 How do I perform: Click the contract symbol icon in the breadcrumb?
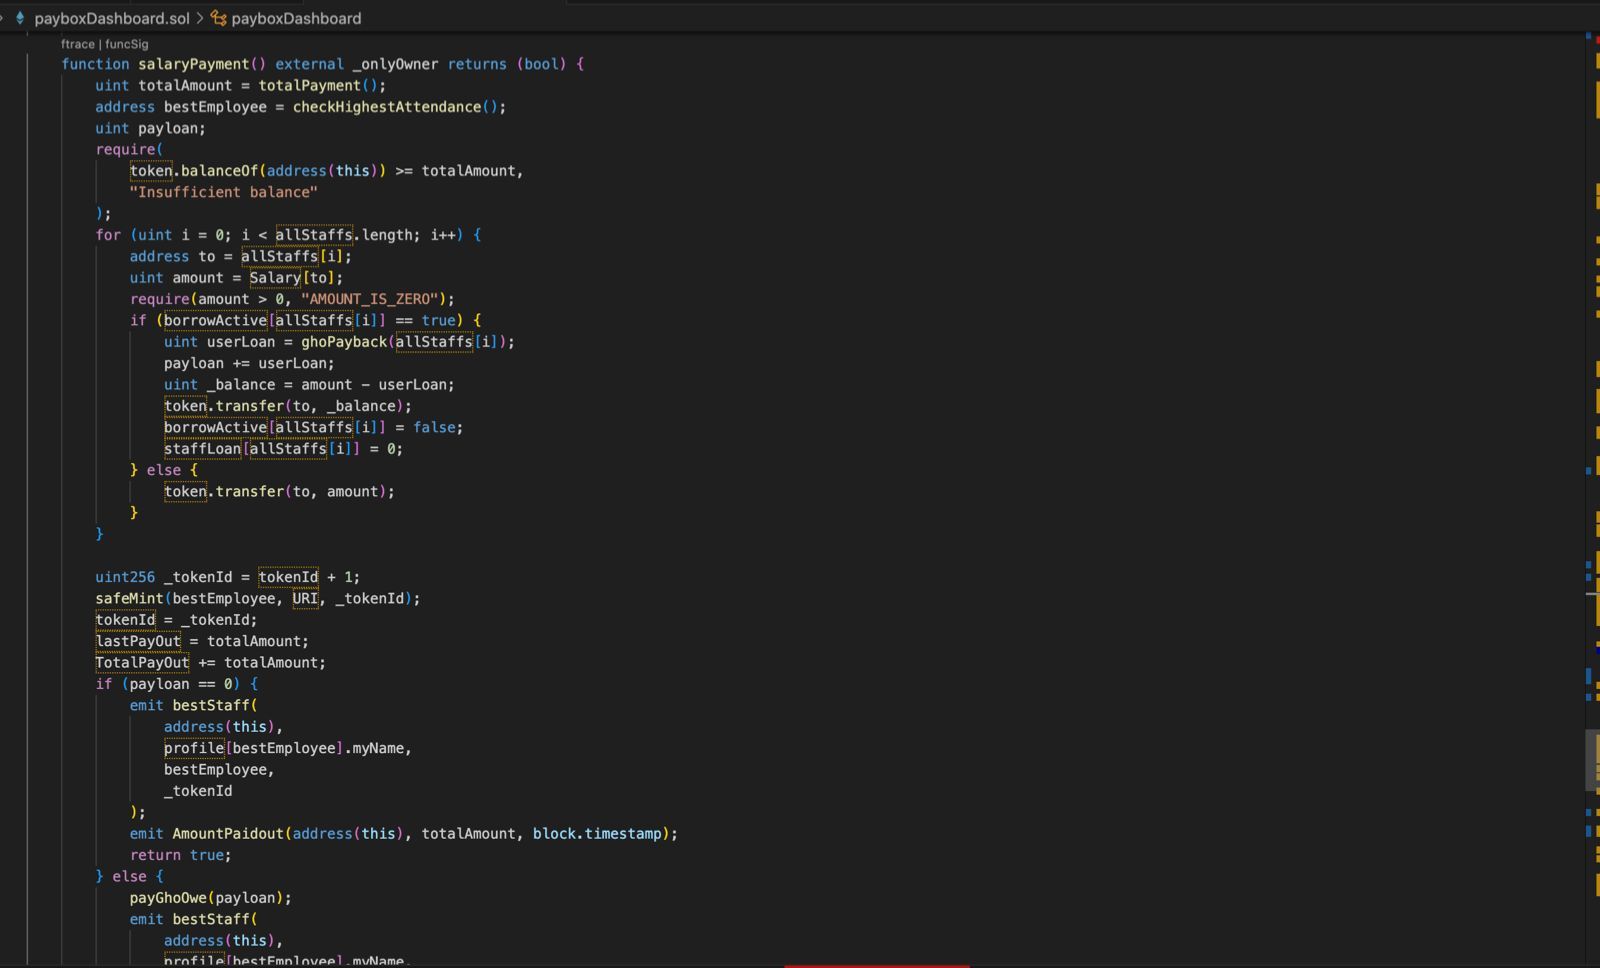click(x=218, y=18)
